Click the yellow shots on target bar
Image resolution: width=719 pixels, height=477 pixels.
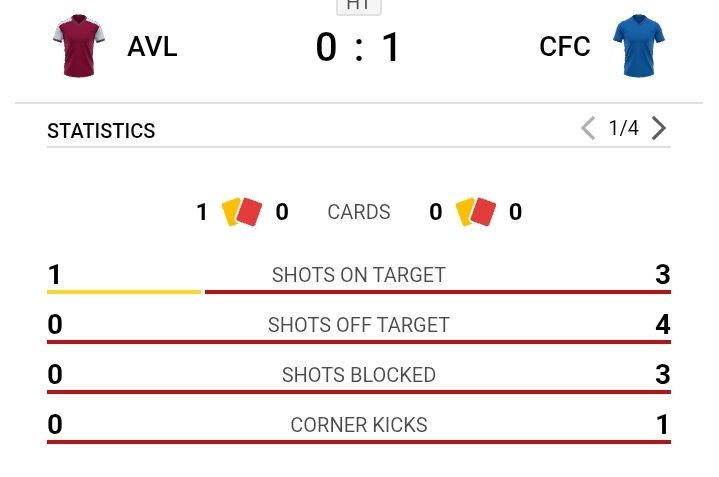point(124,292)
